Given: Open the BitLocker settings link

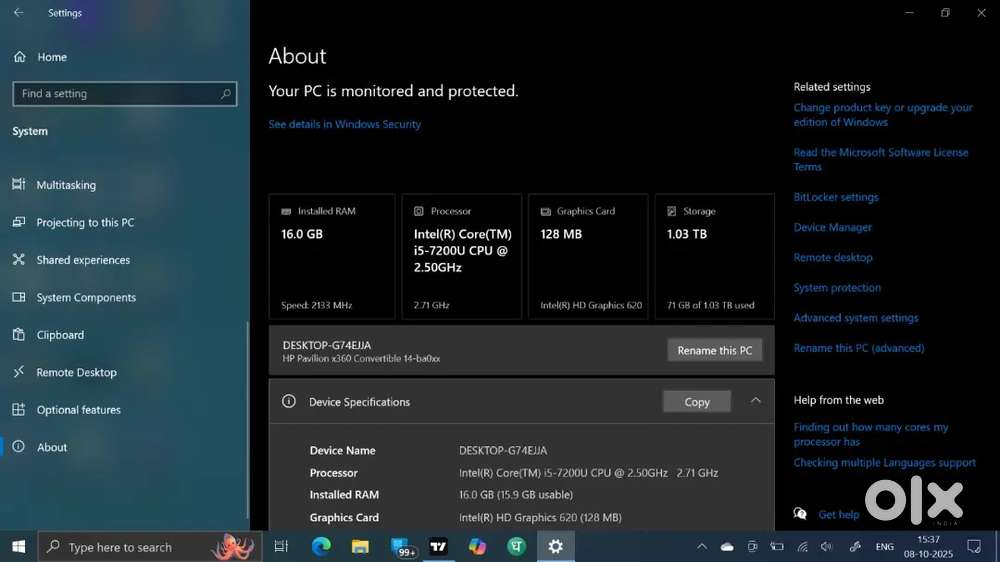Looking at the screenshot, I should pyautogui.click(x=835, y=197).
